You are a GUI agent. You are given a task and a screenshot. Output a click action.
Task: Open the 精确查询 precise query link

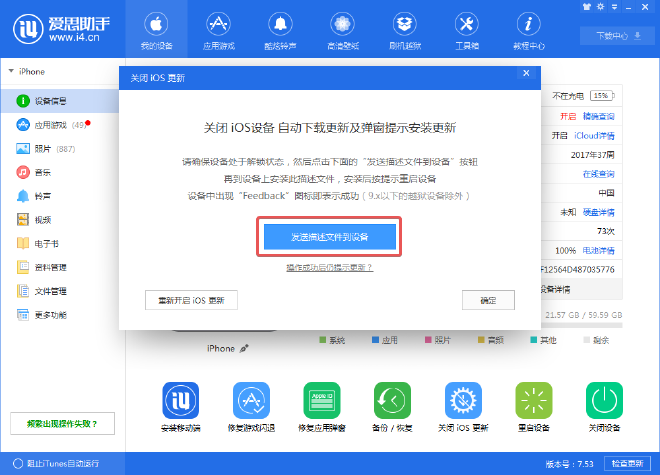[x=599, y=116]
